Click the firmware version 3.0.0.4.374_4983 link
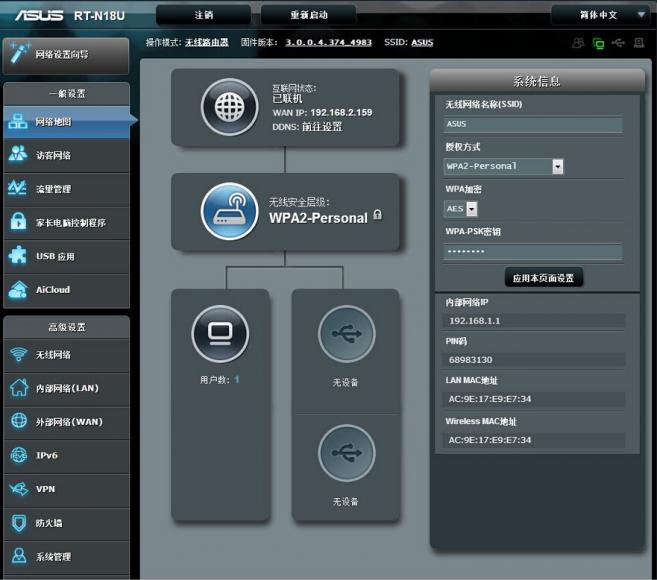This screenshot has width=657, height=580. [328, 42]
